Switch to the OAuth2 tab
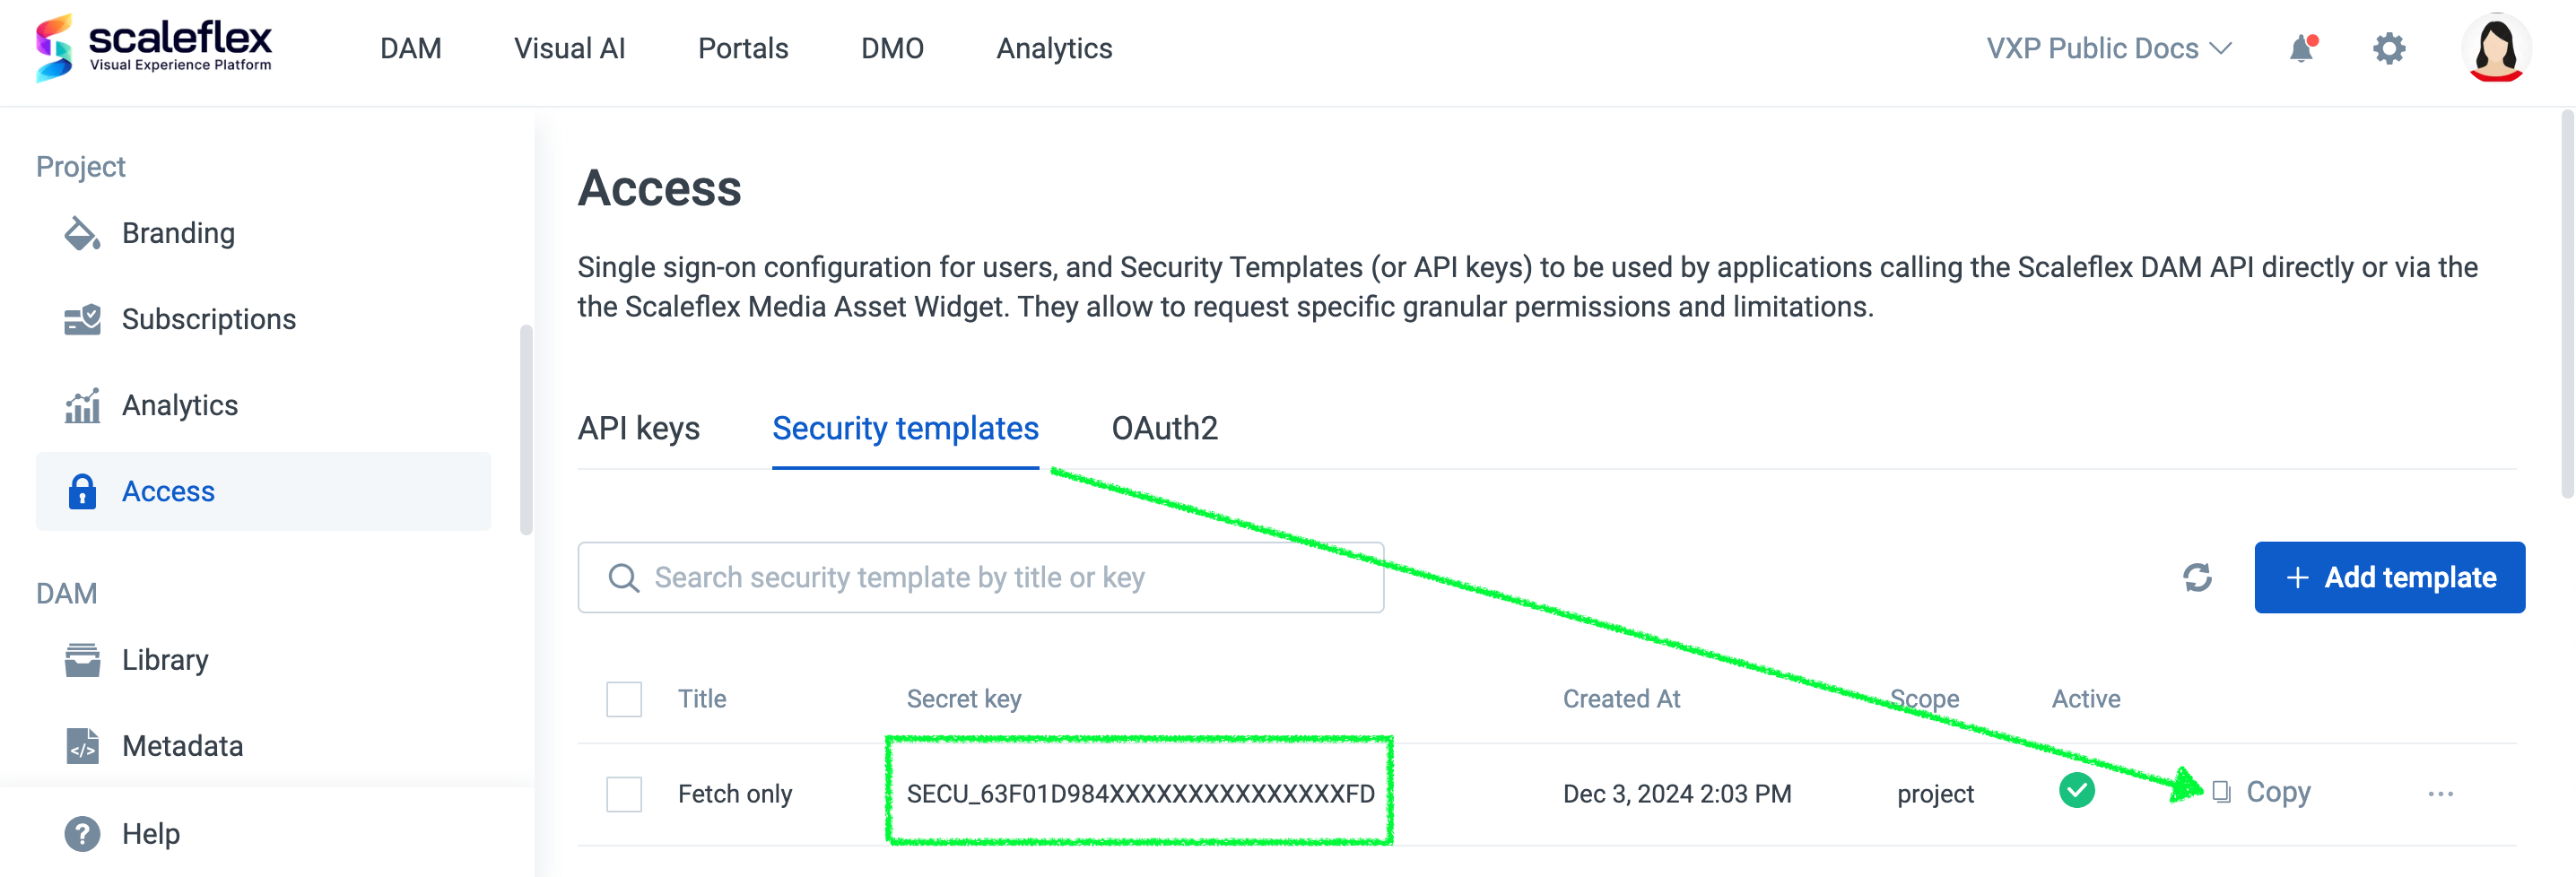Image resolution: width=2576 pixels, height=877 pixels. [x=1164, y=428]
